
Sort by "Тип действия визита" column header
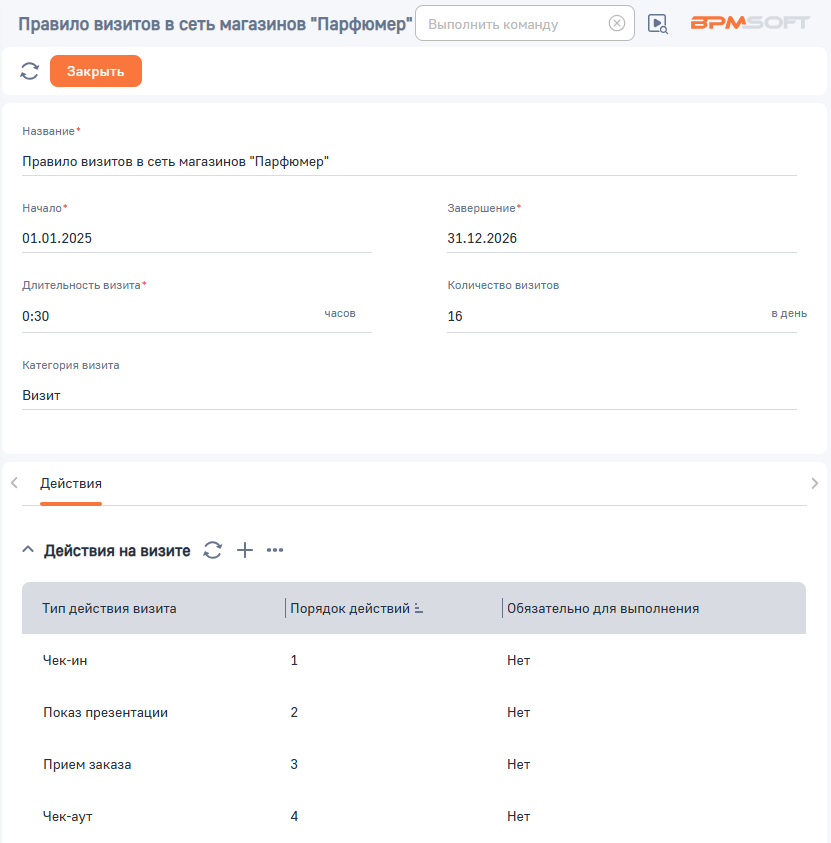pyautogui.click(x=110, y=608)
